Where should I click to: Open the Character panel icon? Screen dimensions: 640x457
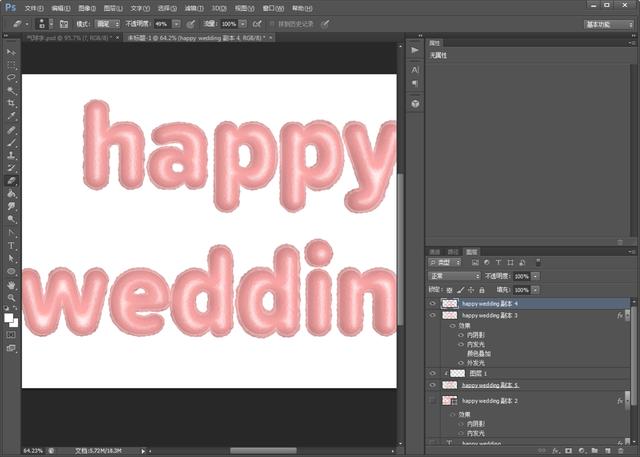415,70
